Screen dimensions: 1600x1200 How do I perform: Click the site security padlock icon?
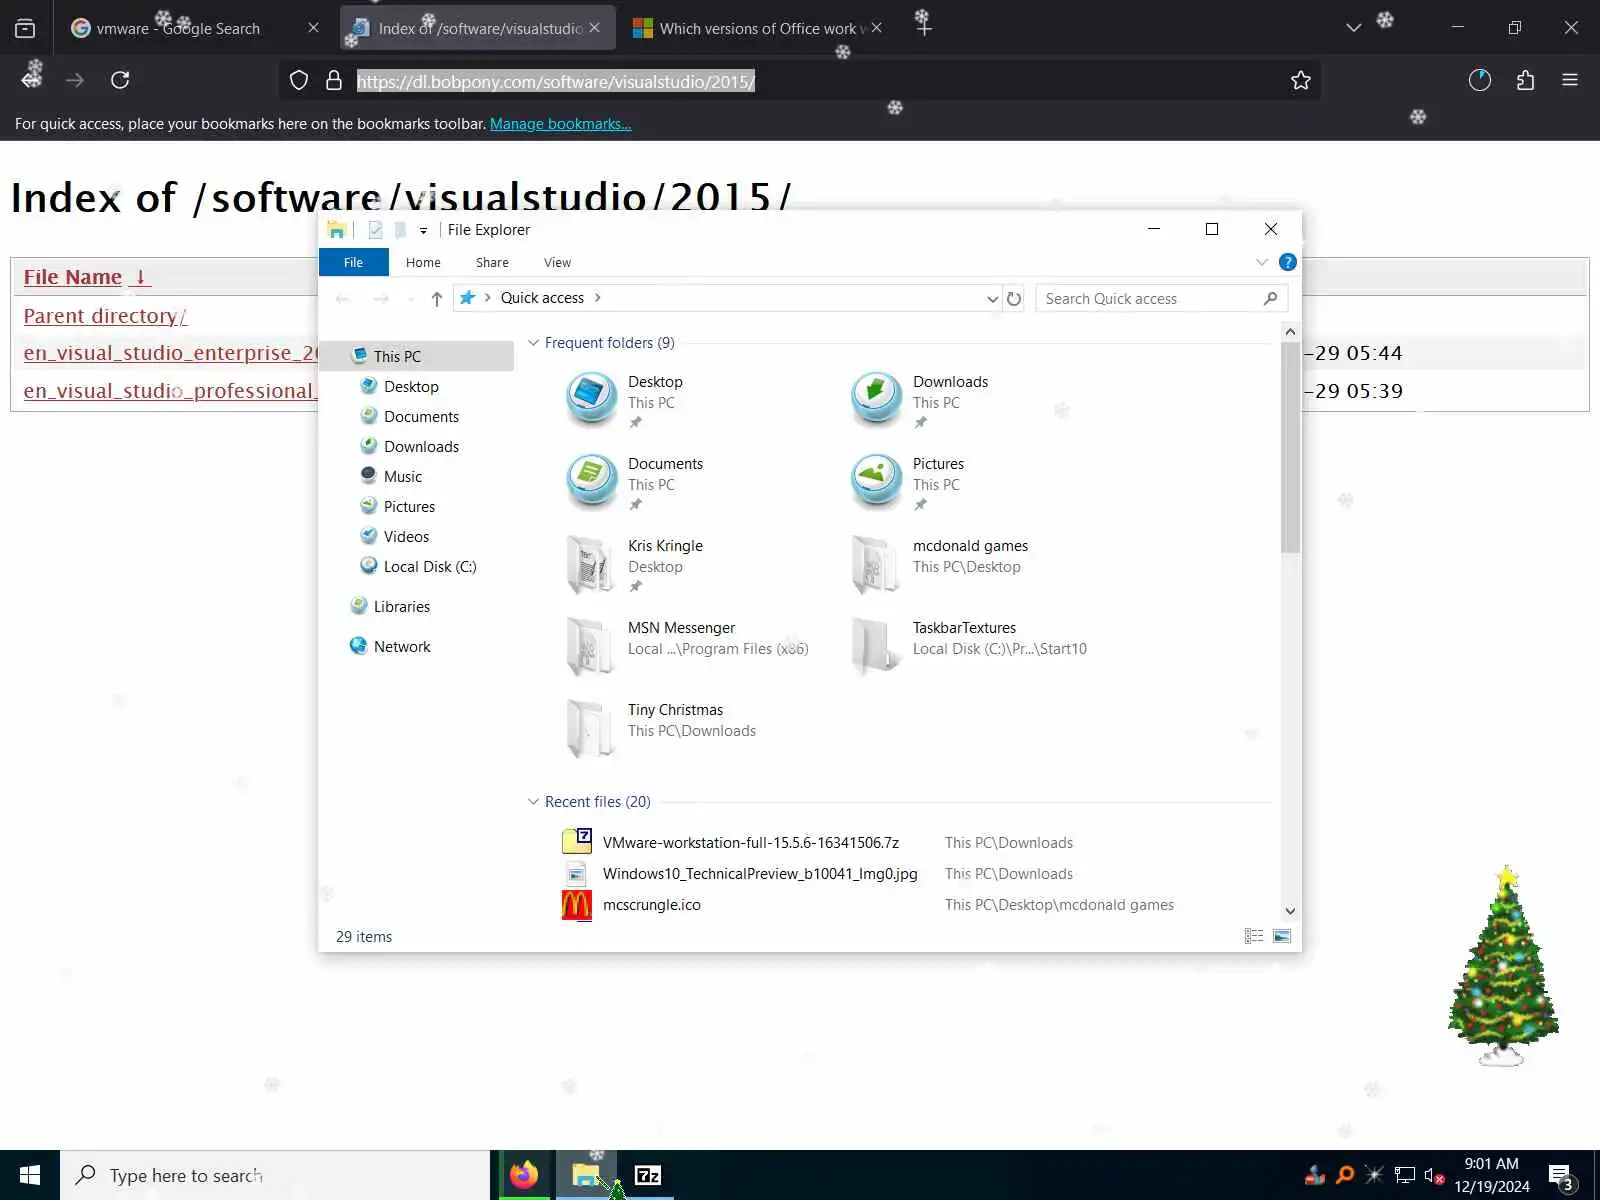click(334, 80)
